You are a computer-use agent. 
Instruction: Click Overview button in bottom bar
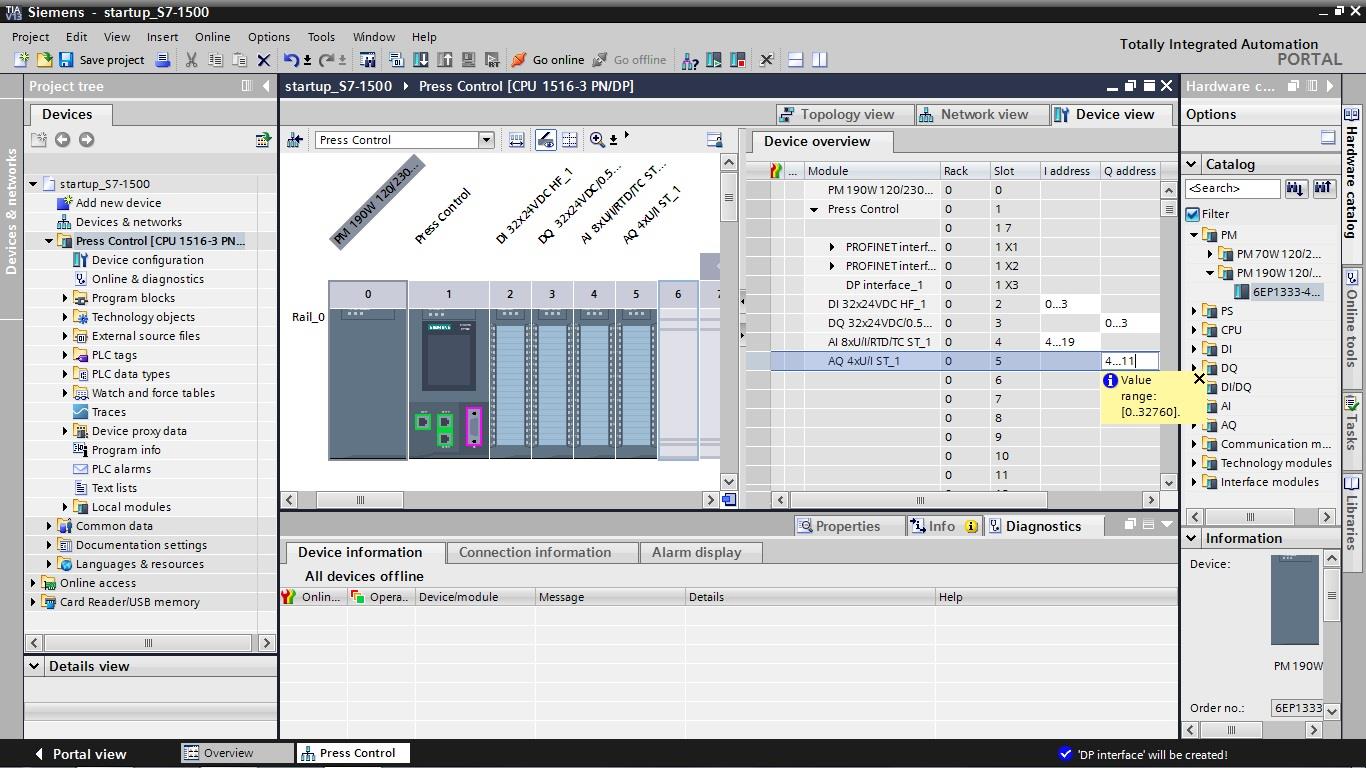tap(237, 753)
